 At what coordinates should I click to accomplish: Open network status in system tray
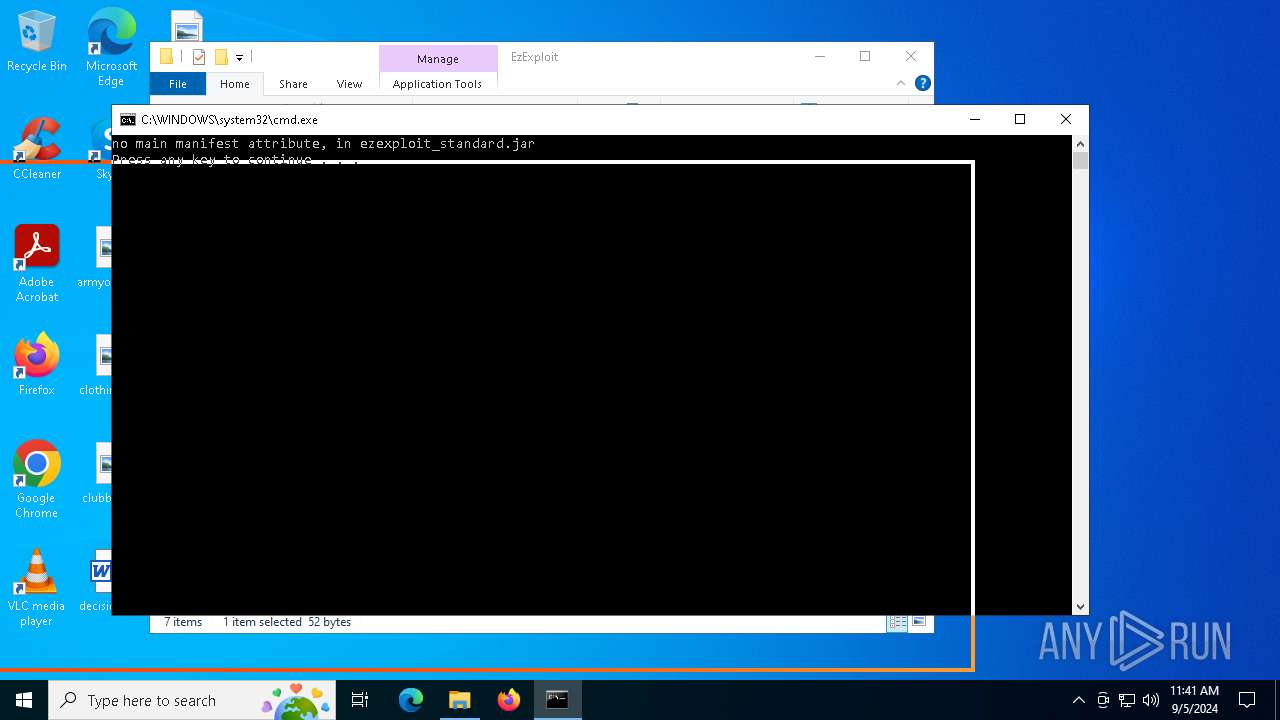[x=1127, y=700]
